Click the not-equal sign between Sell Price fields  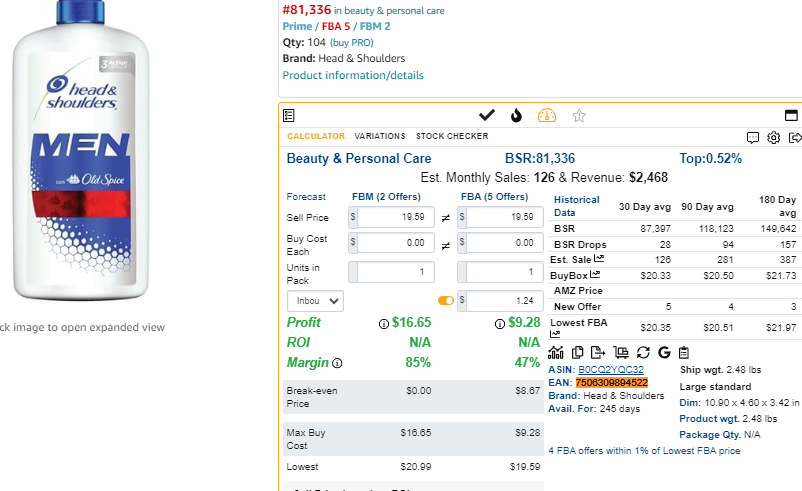click(445, 218)
